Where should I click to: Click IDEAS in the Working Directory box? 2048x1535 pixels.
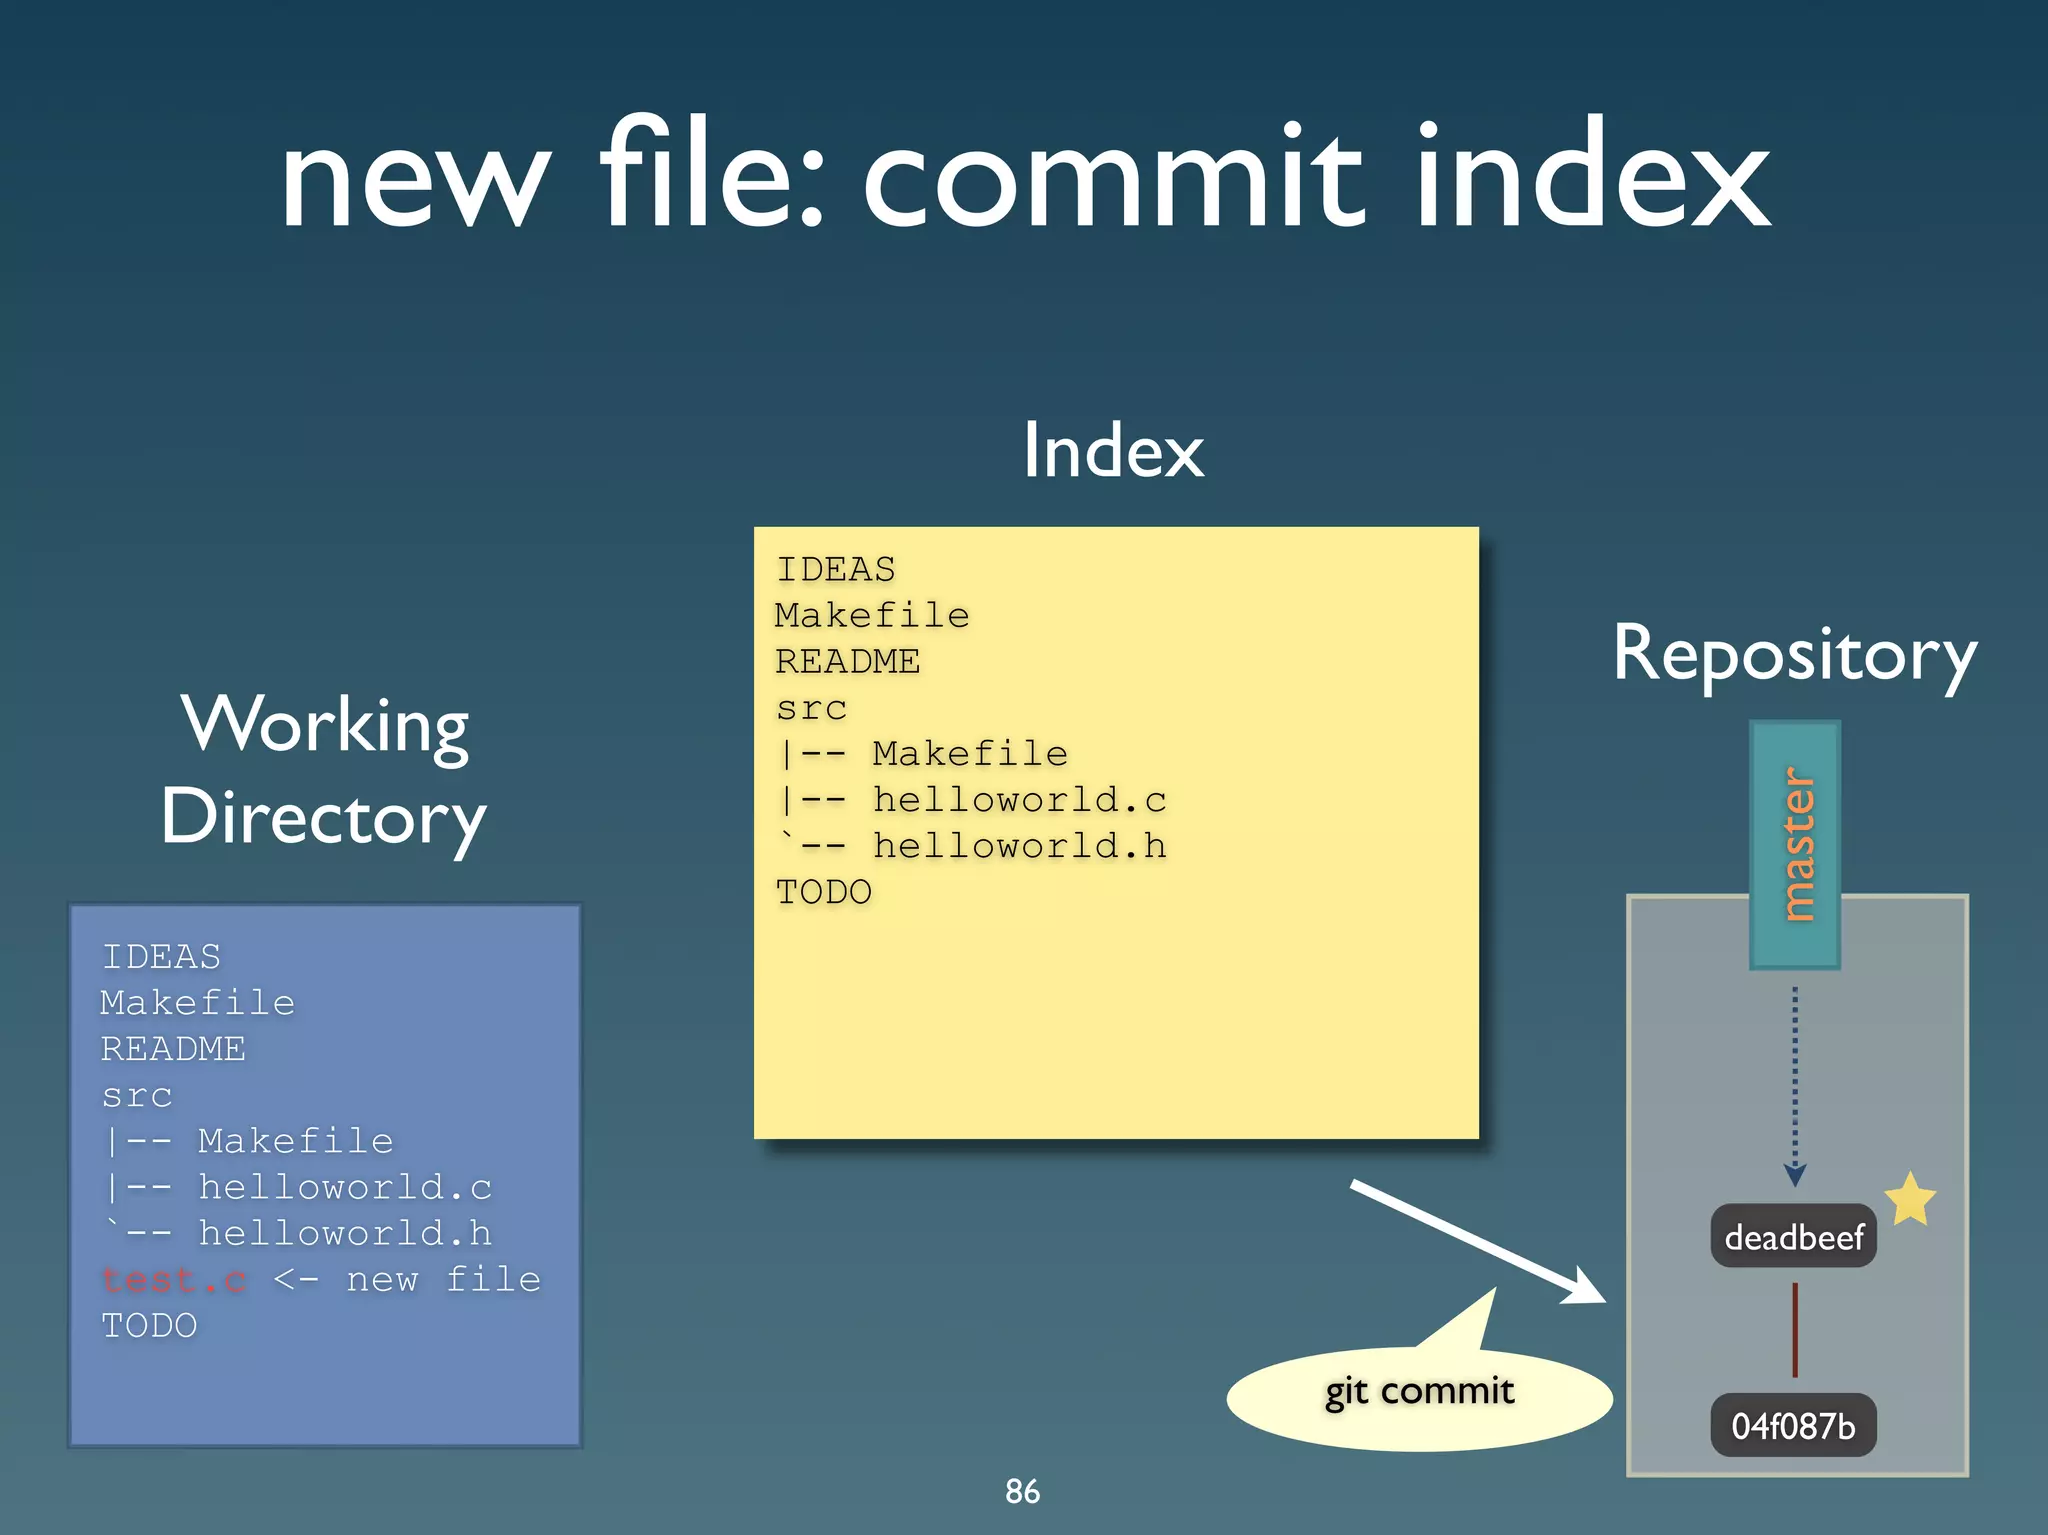pyautogui.click(x=161, y=957)
